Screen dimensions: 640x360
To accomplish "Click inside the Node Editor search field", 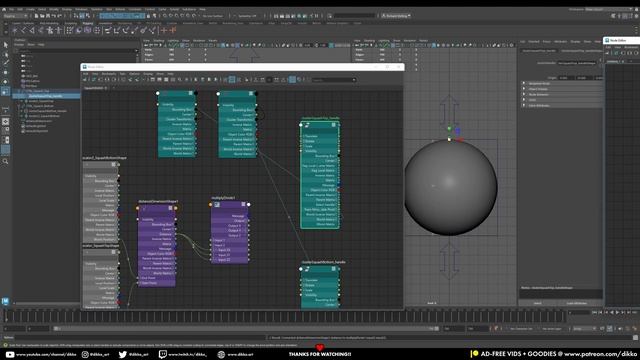I will coord(331,80).
